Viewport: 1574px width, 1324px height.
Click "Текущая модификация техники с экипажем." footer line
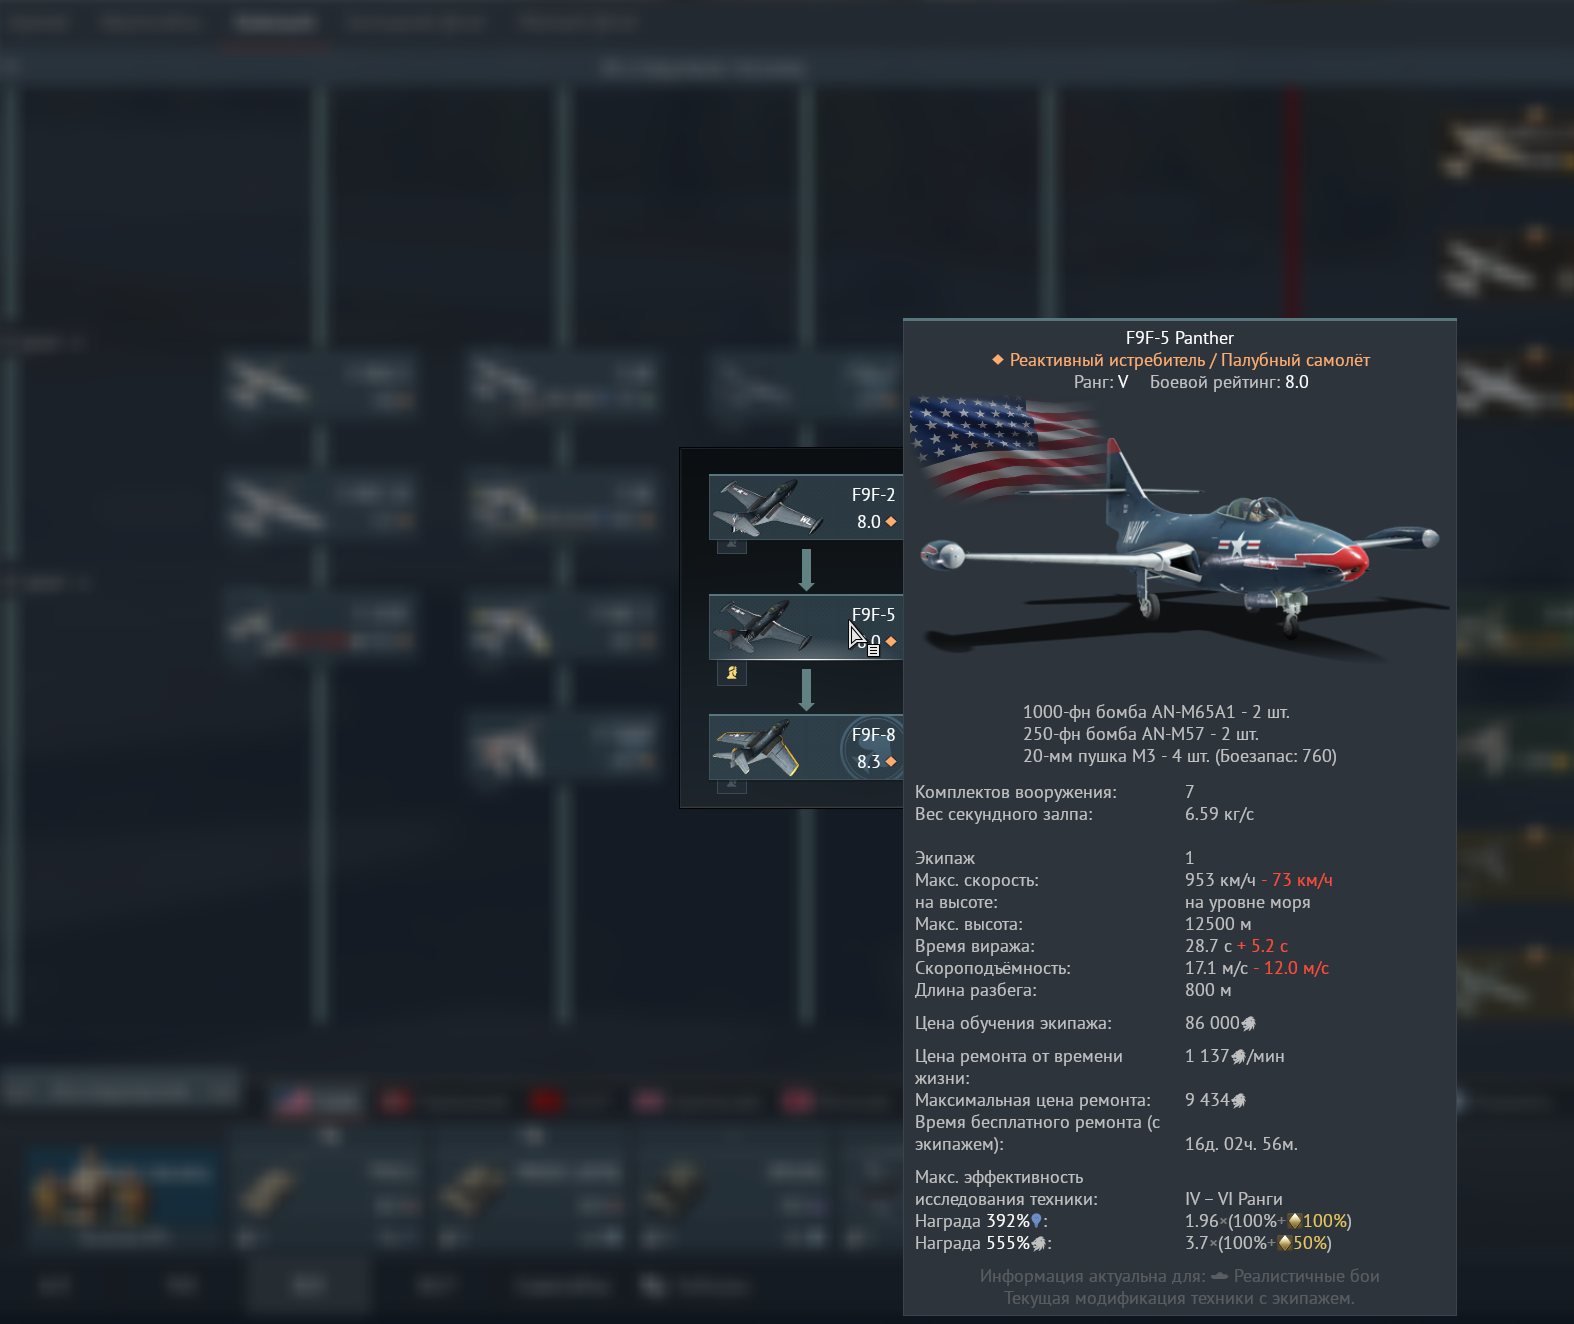(1180, 1298)
